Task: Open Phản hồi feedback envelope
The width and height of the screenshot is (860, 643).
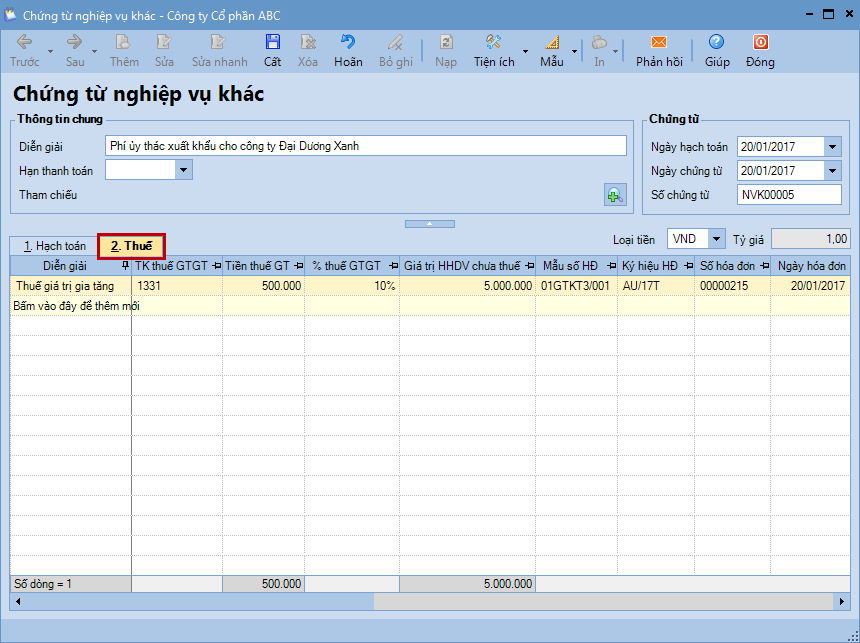Action: (x=658, y=43)
